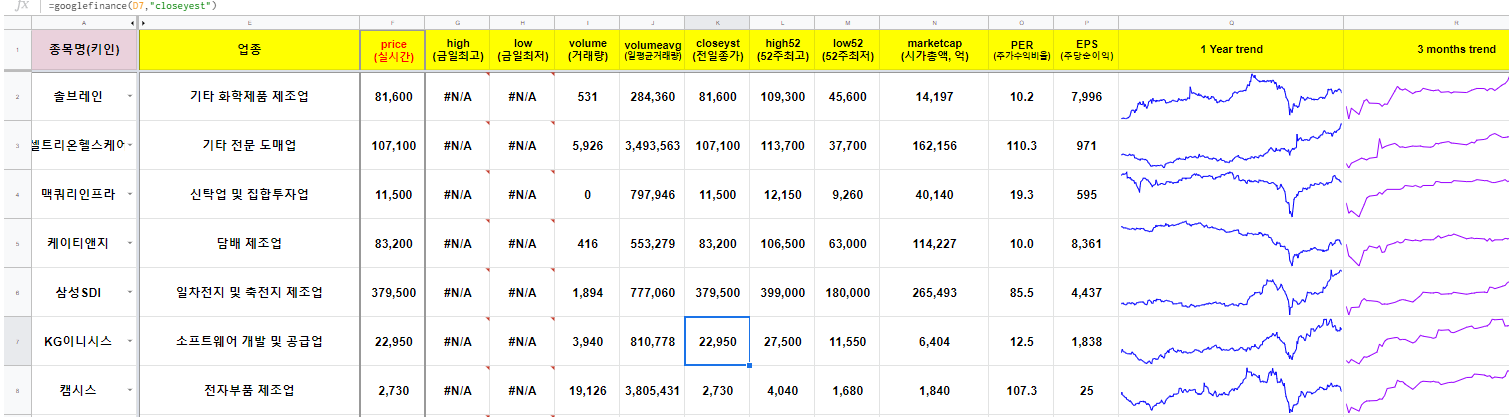1509x418 pixels.
Task: Click the 업종 header cell
Action: coord(249,50)
